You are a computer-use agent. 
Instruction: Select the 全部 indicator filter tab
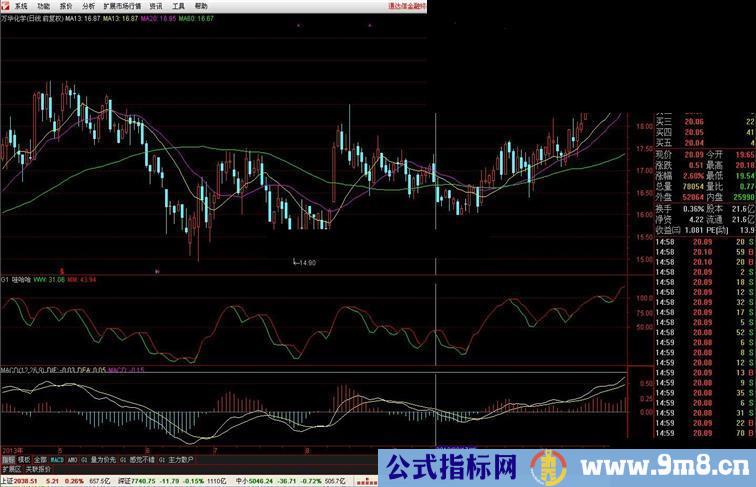click(x=39, y=459)
